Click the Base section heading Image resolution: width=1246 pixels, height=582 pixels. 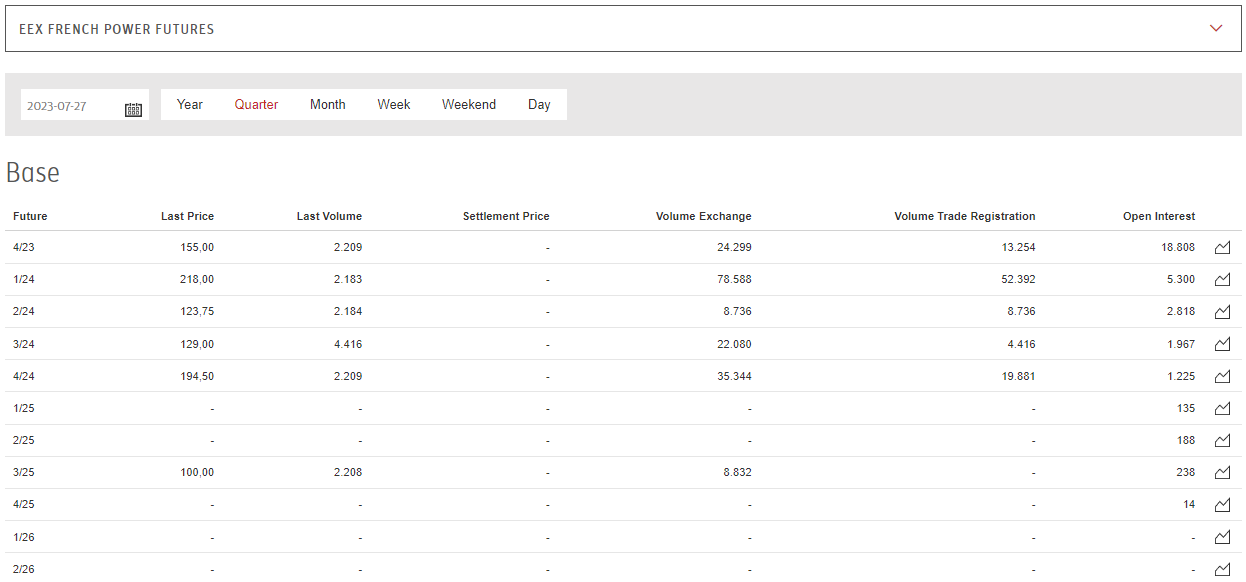tap(33, 172)
